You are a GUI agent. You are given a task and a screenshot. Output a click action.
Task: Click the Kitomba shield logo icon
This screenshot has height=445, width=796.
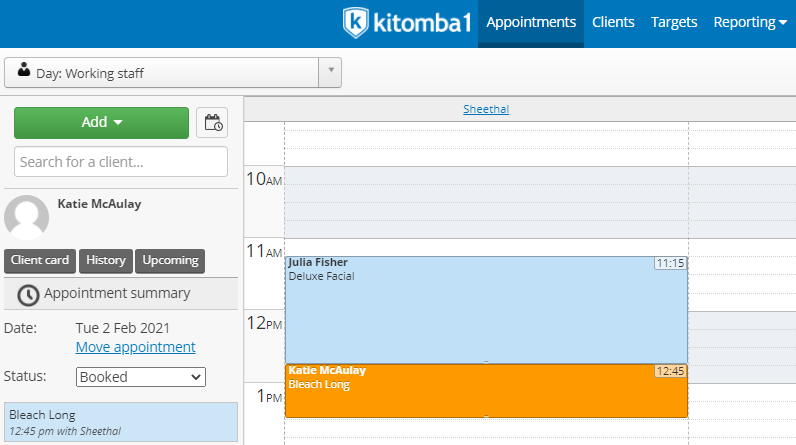click(x=355, y=22)
